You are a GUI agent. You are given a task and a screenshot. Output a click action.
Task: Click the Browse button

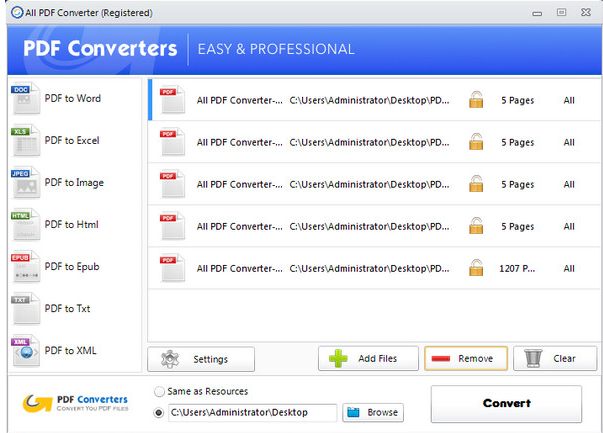[x=373, y=413]
